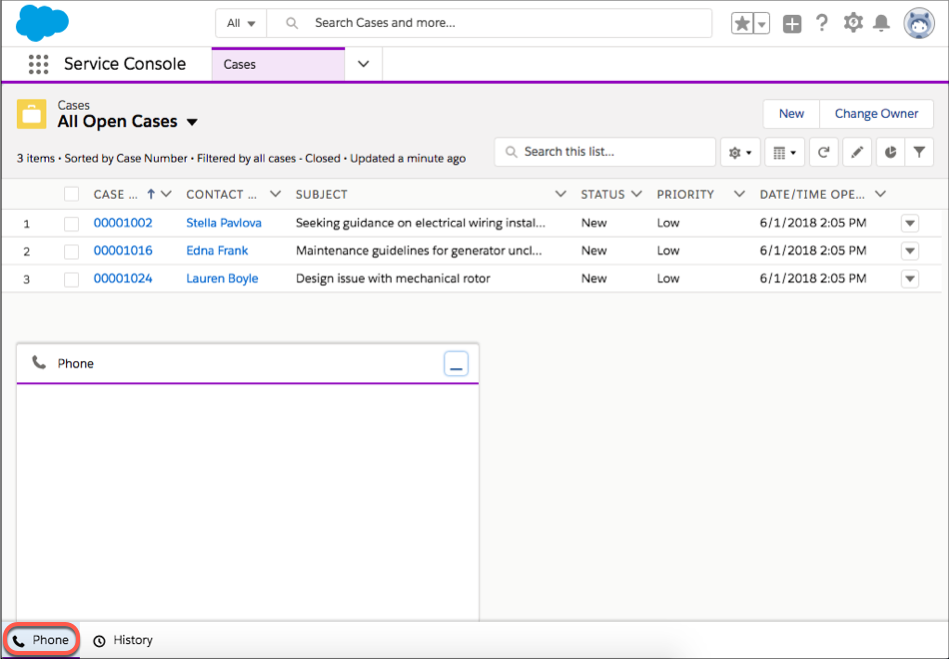Open navigation menu chevron beside Cases tab
Viewport: 949px width, 659px height.
click(x=363, y=64)
